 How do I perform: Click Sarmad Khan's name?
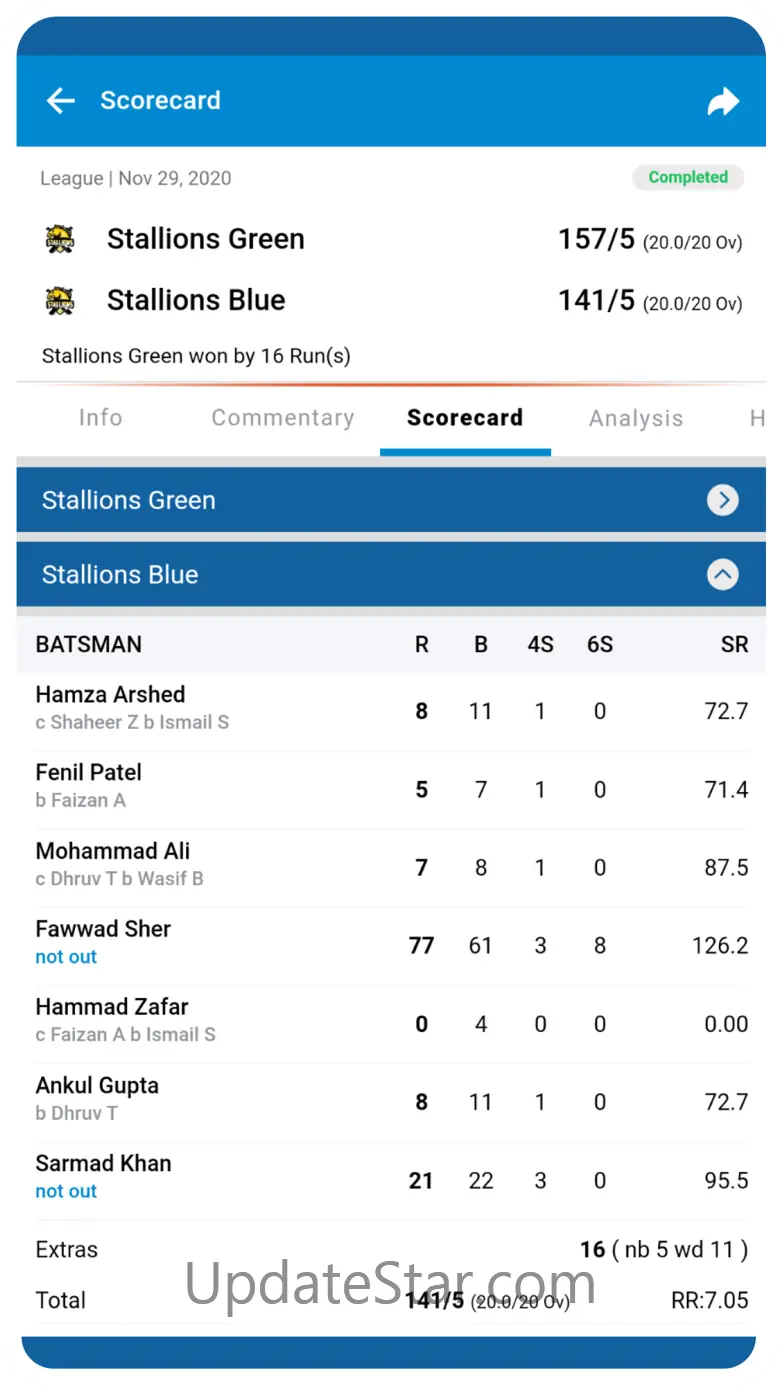[x=103, y=1163]
